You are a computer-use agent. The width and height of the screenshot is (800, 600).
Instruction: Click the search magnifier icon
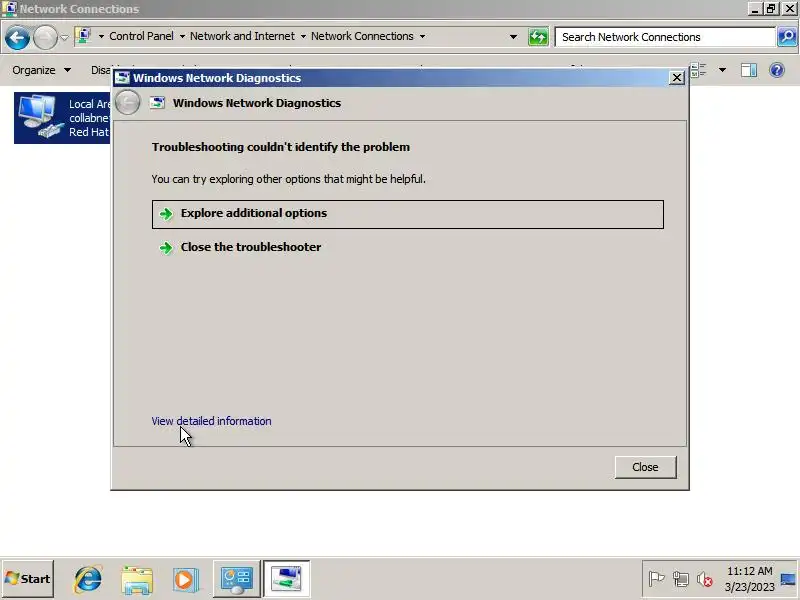(787, 37)
